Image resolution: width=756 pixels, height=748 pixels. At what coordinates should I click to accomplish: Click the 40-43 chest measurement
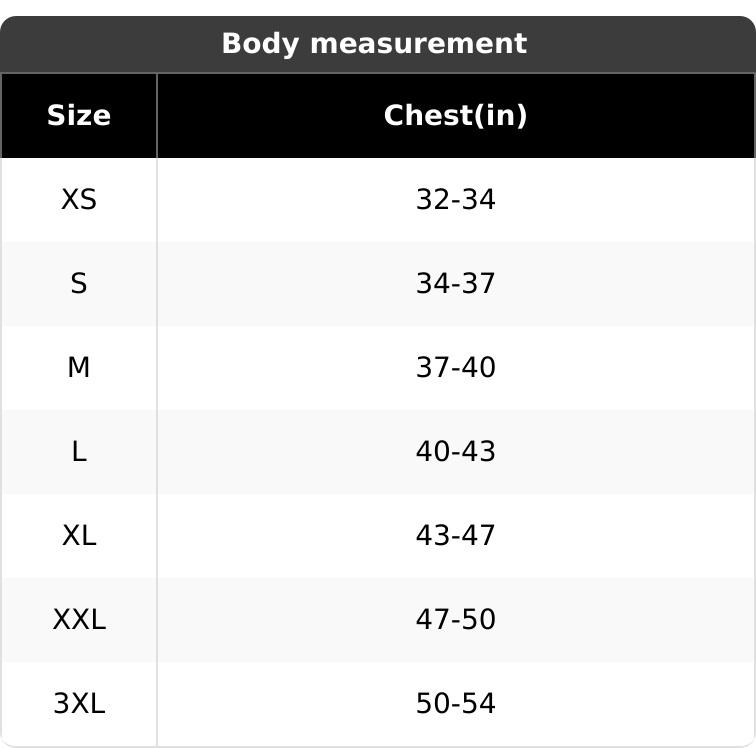(x=455, y=452)
